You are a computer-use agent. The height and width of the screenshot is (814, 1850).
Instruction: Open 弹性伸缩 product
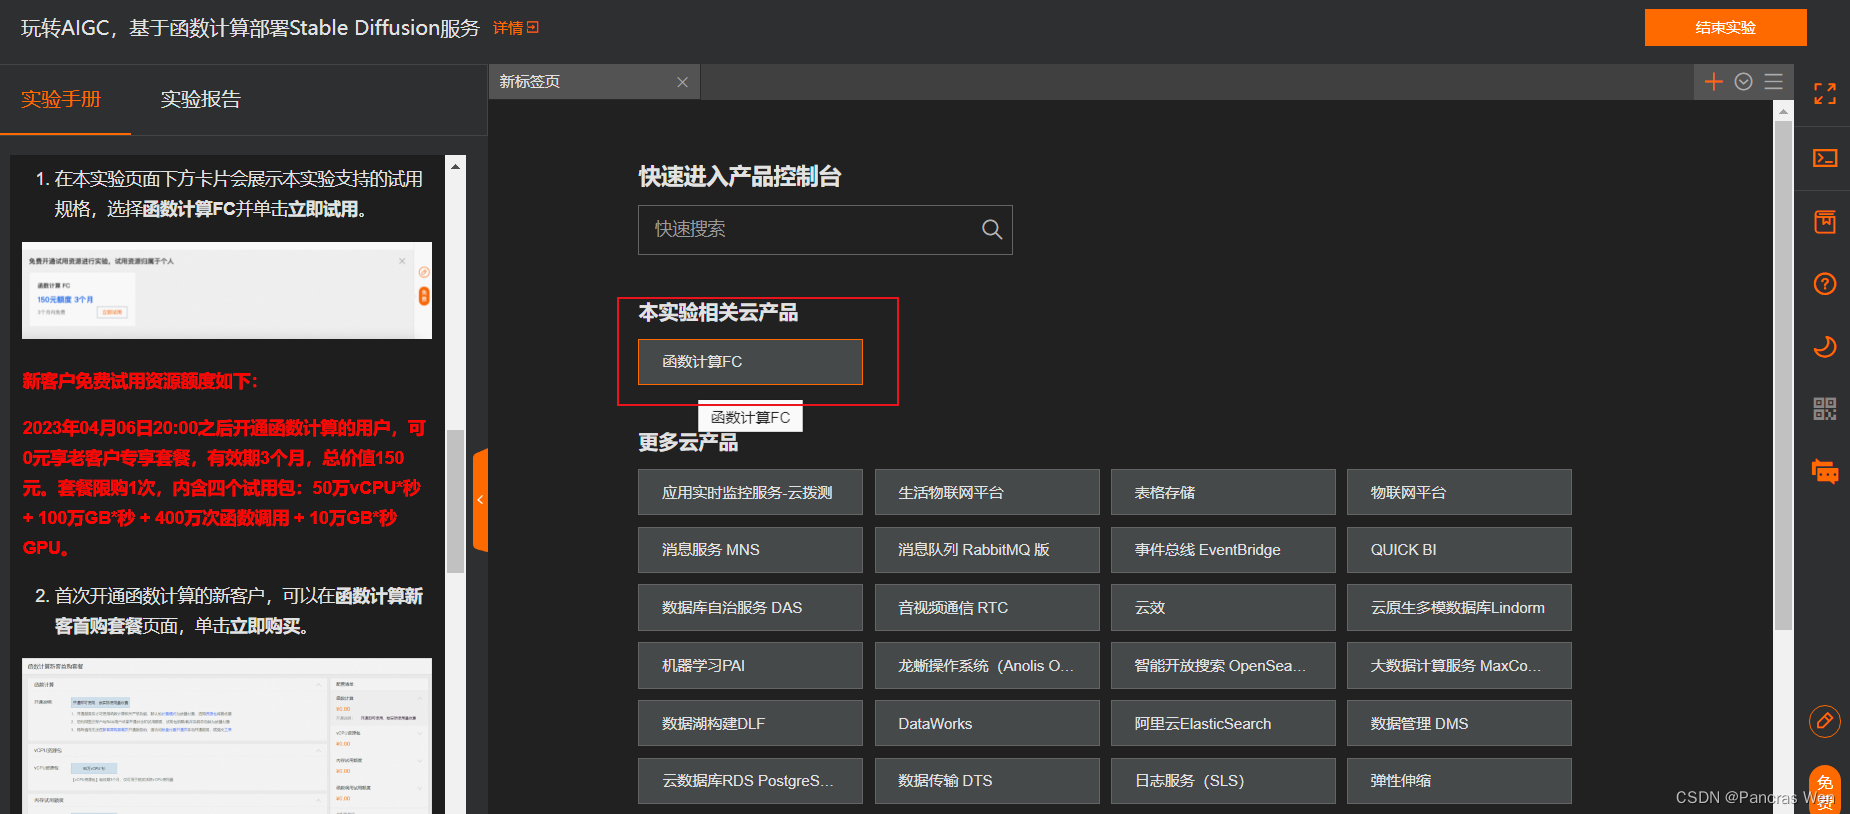1459,781
